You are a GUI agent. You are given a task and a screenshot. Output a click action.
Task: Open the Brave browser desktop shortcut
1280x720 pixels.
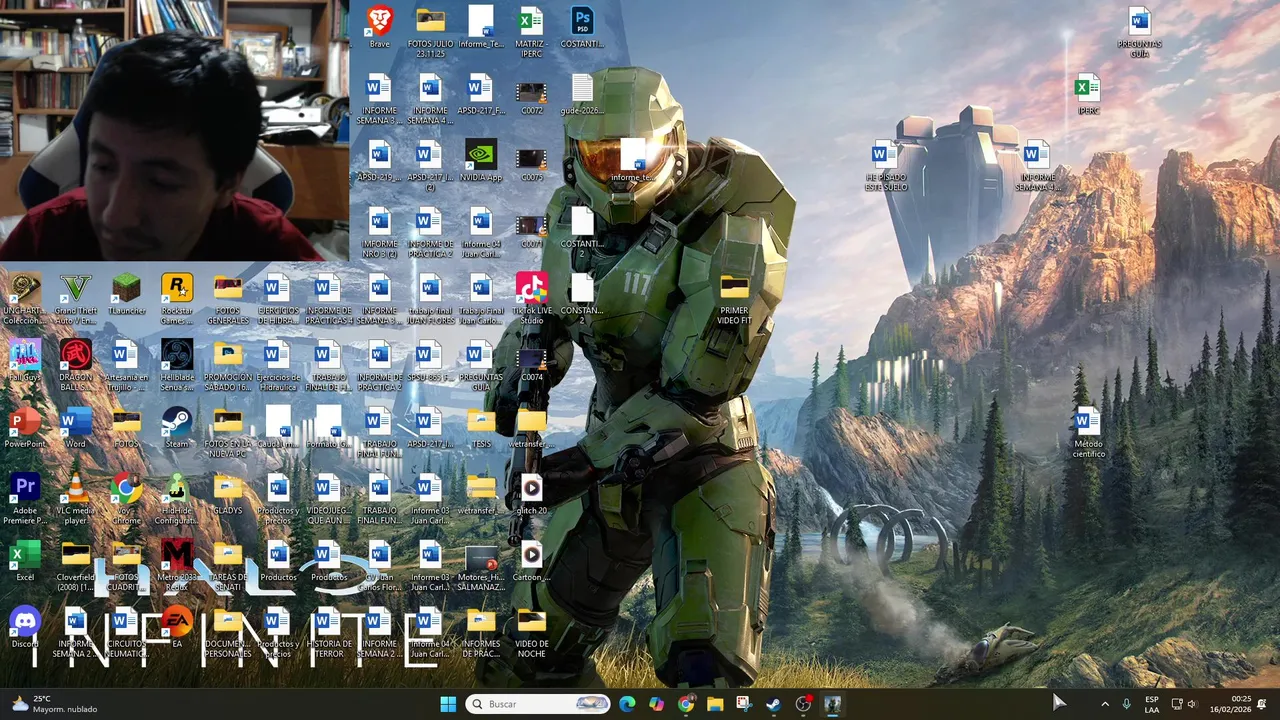(x=379, y=27)
